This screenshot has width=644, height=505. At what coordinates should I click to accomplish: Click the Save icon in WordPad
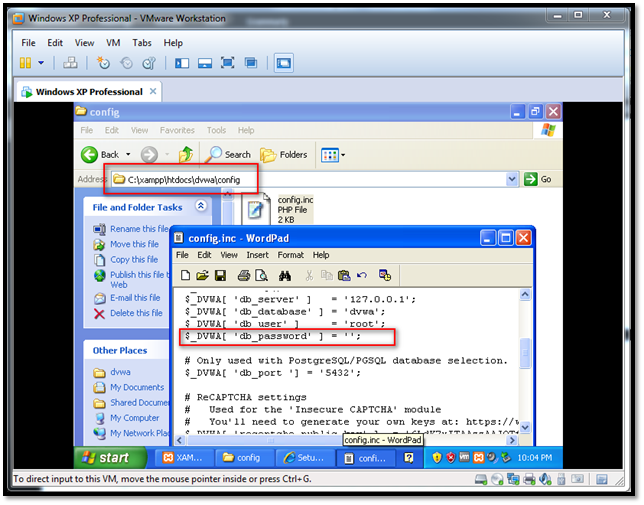(220, 275)
